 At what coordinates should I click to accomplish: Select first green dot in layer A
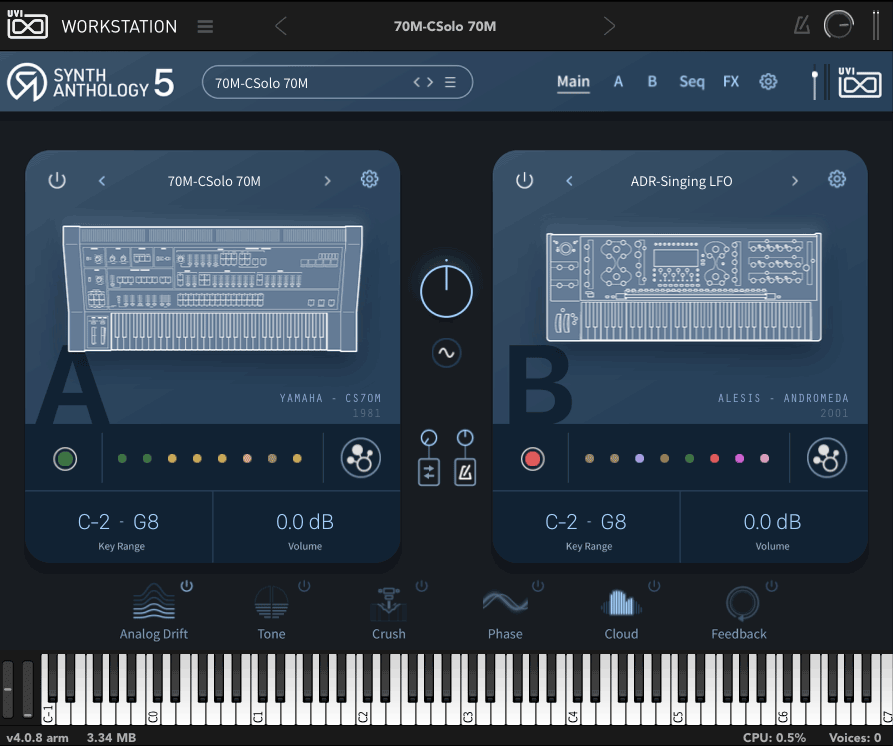122,458
